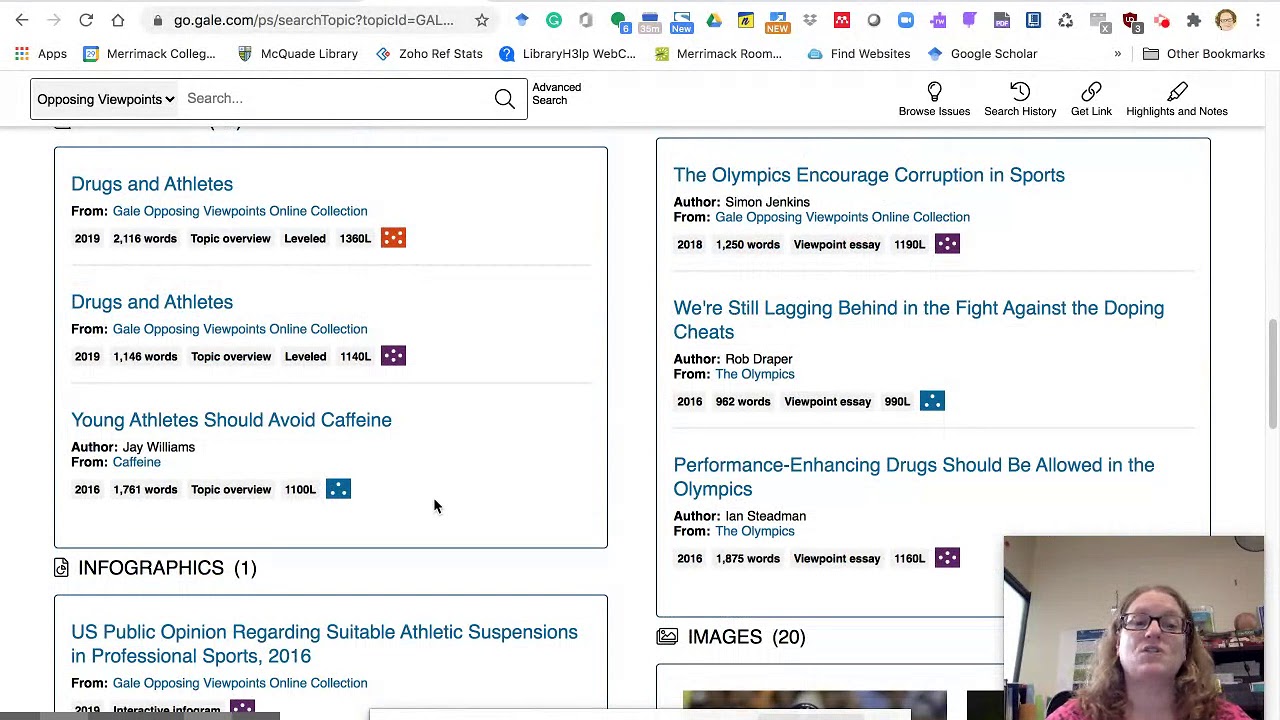Click blue level square beside 990L
The image size is (1280, 720).
932,401
